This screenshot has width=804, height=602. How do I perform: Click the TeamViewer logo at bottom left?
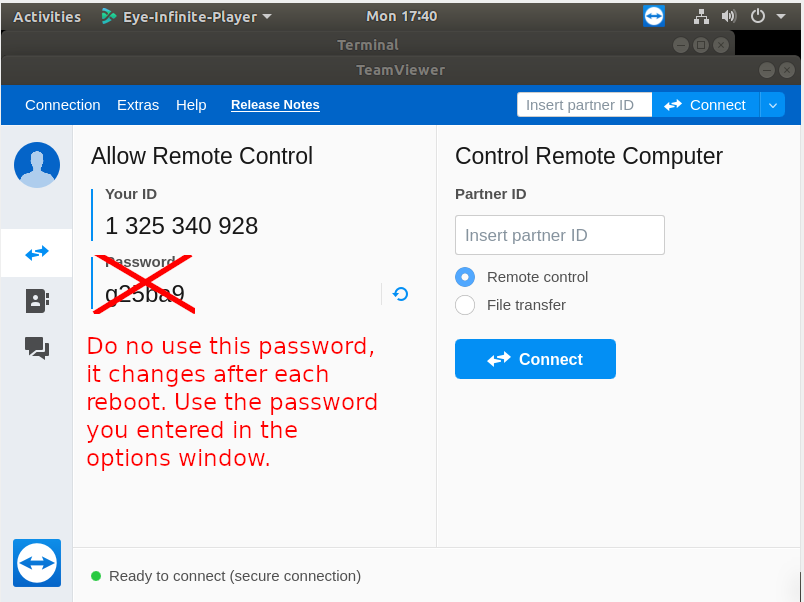[37, 563]
